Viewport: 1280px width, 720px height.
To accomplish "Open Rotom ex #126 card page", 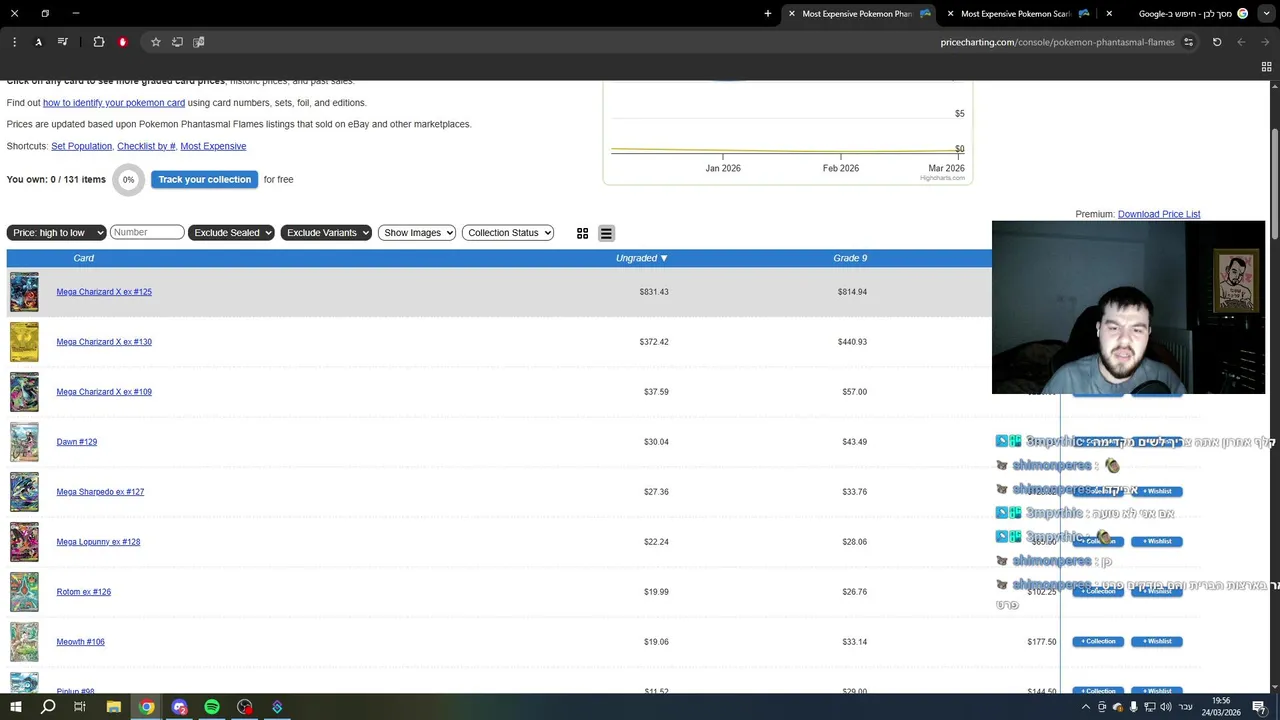I will point(84,592).
